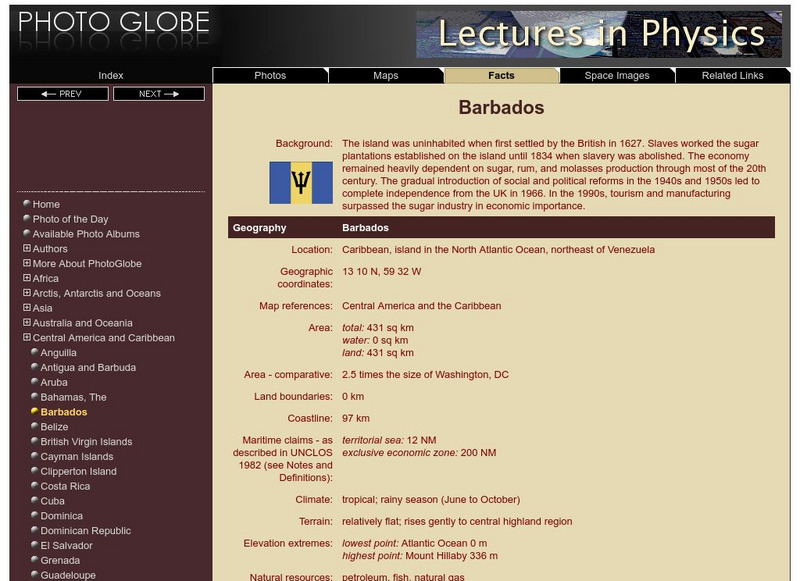Click '2.5 times the size of Washington, DC'

[x=425, y=374]
